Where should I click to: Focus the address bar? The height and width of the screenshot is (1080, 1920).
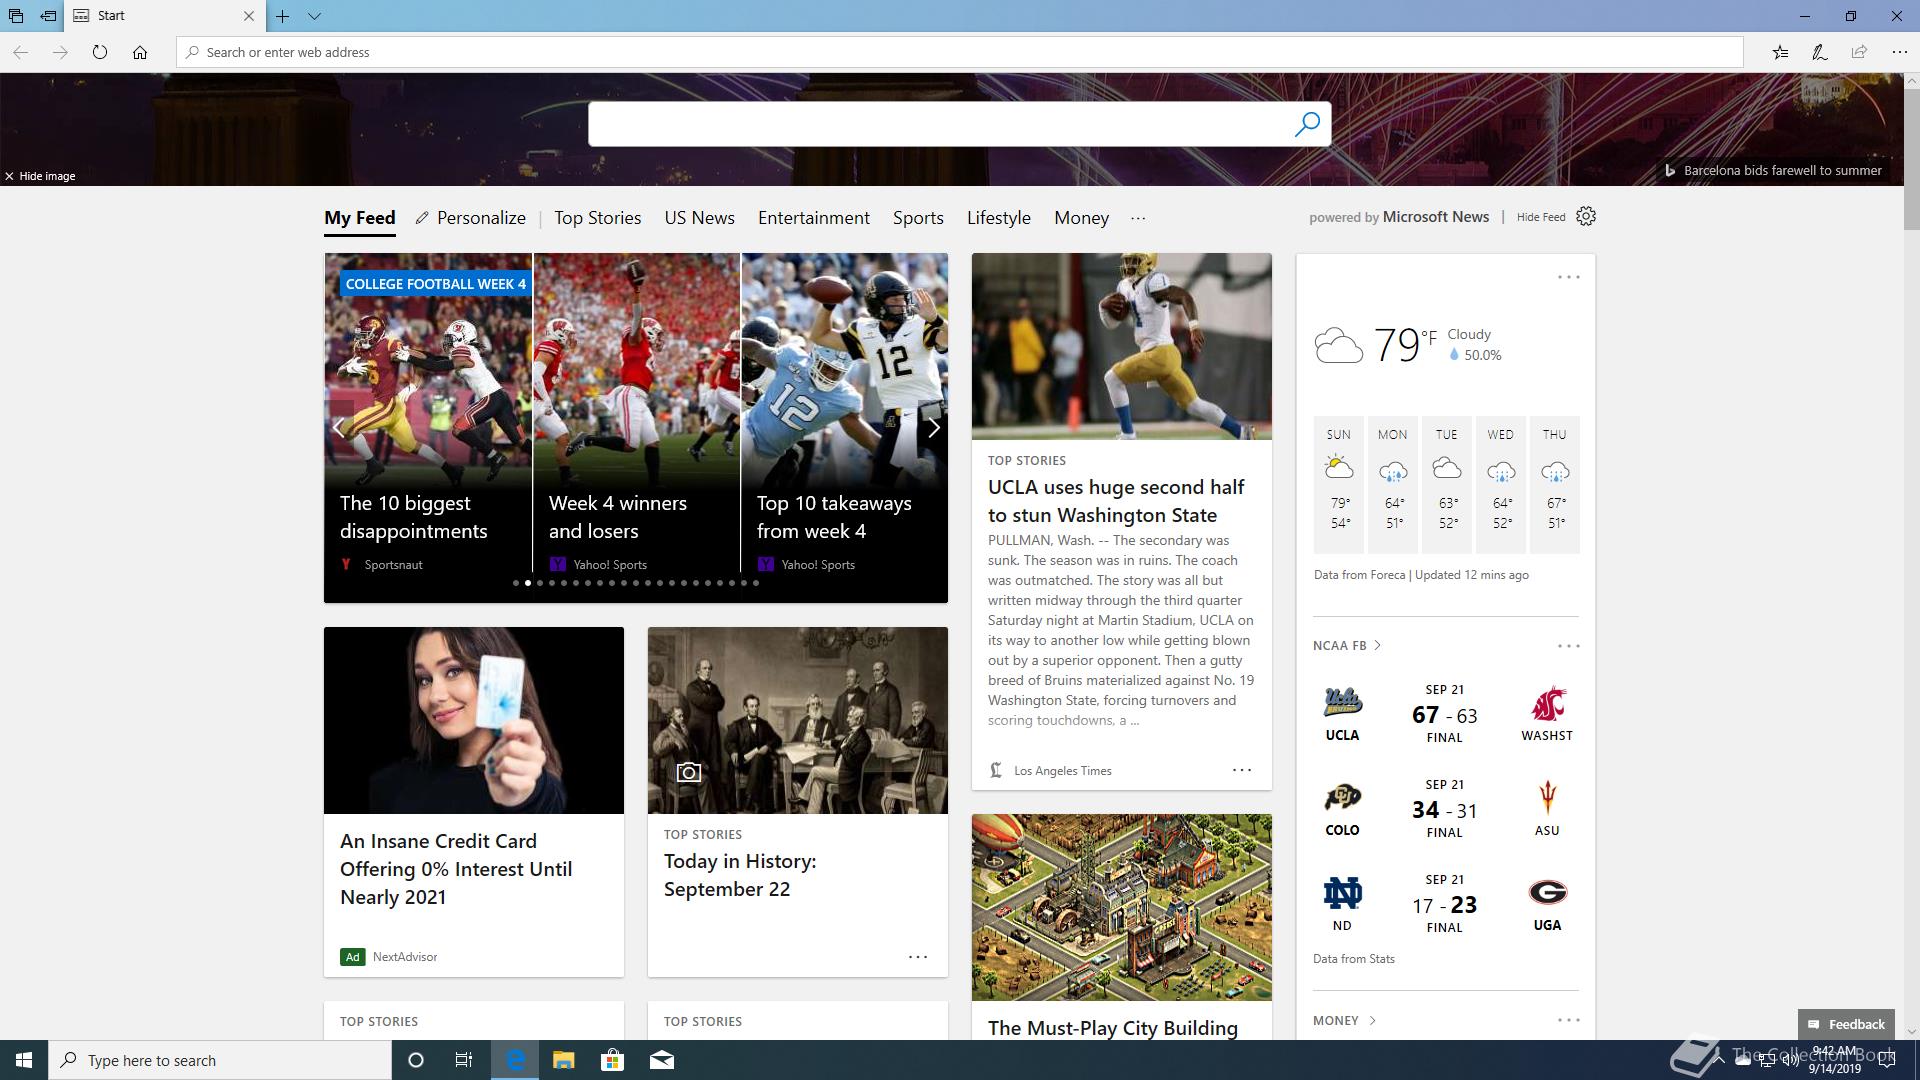(960, 52)
